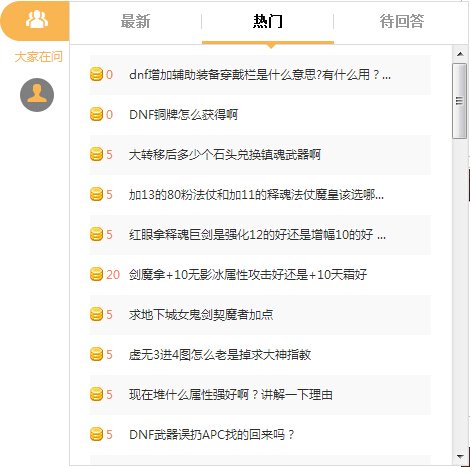Click coin icon beside 虚无3进4图 question
470x467 pixels.
click(96, 354)
